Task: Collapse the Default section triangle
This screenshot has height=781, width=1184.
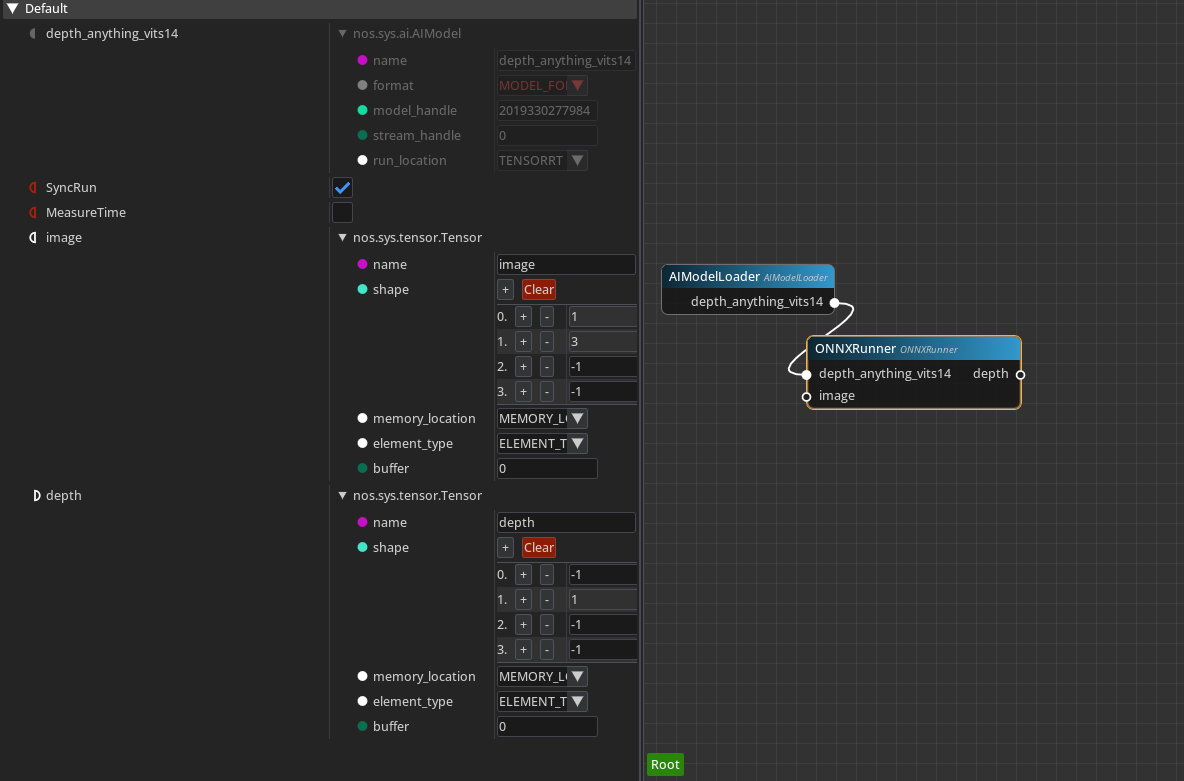Action: click(12, 8)
